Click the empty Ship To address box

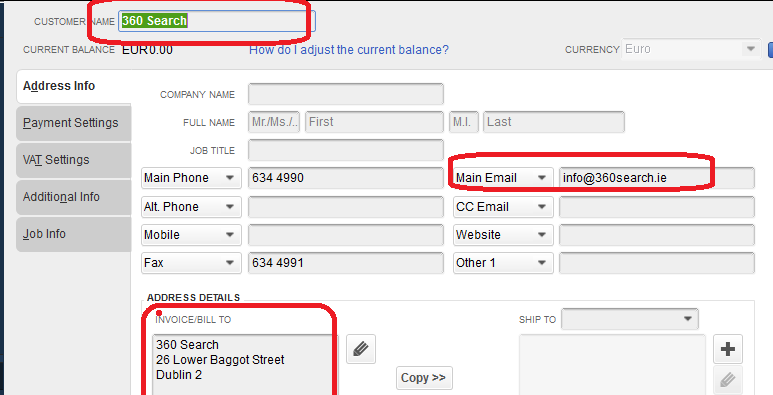click(612, 365)
